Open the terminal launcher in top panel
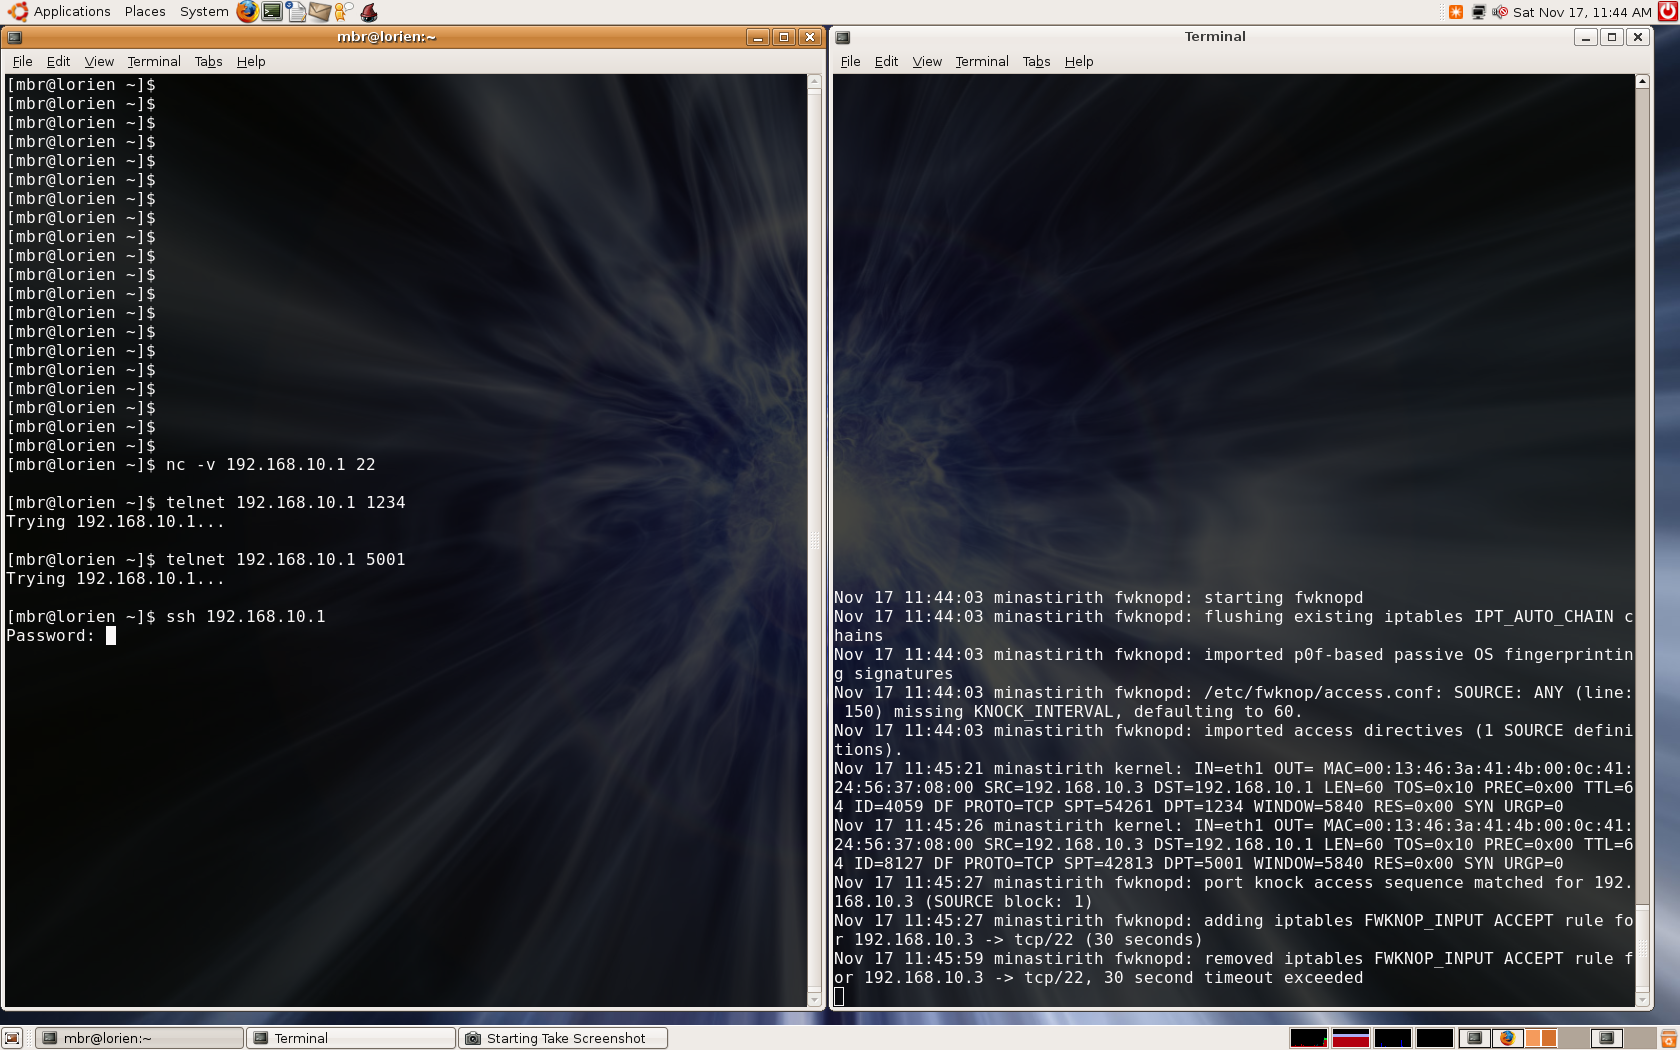 point(272,12)
